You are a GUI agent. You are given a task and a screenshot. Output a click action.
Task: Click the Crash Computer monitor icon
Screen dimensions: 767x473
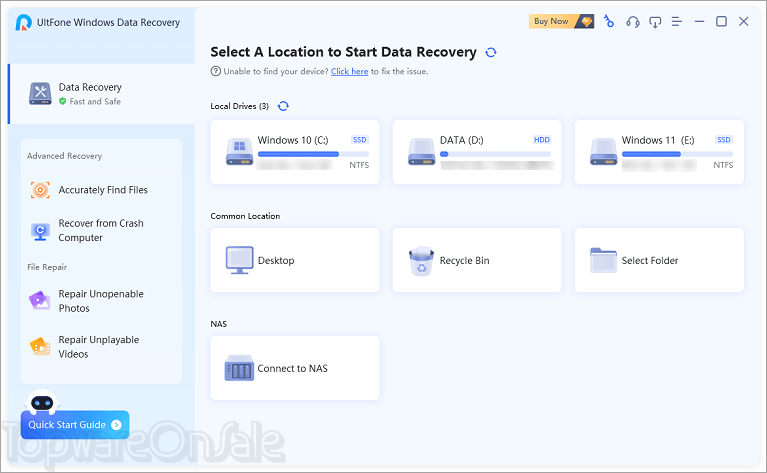coord(40,231)
